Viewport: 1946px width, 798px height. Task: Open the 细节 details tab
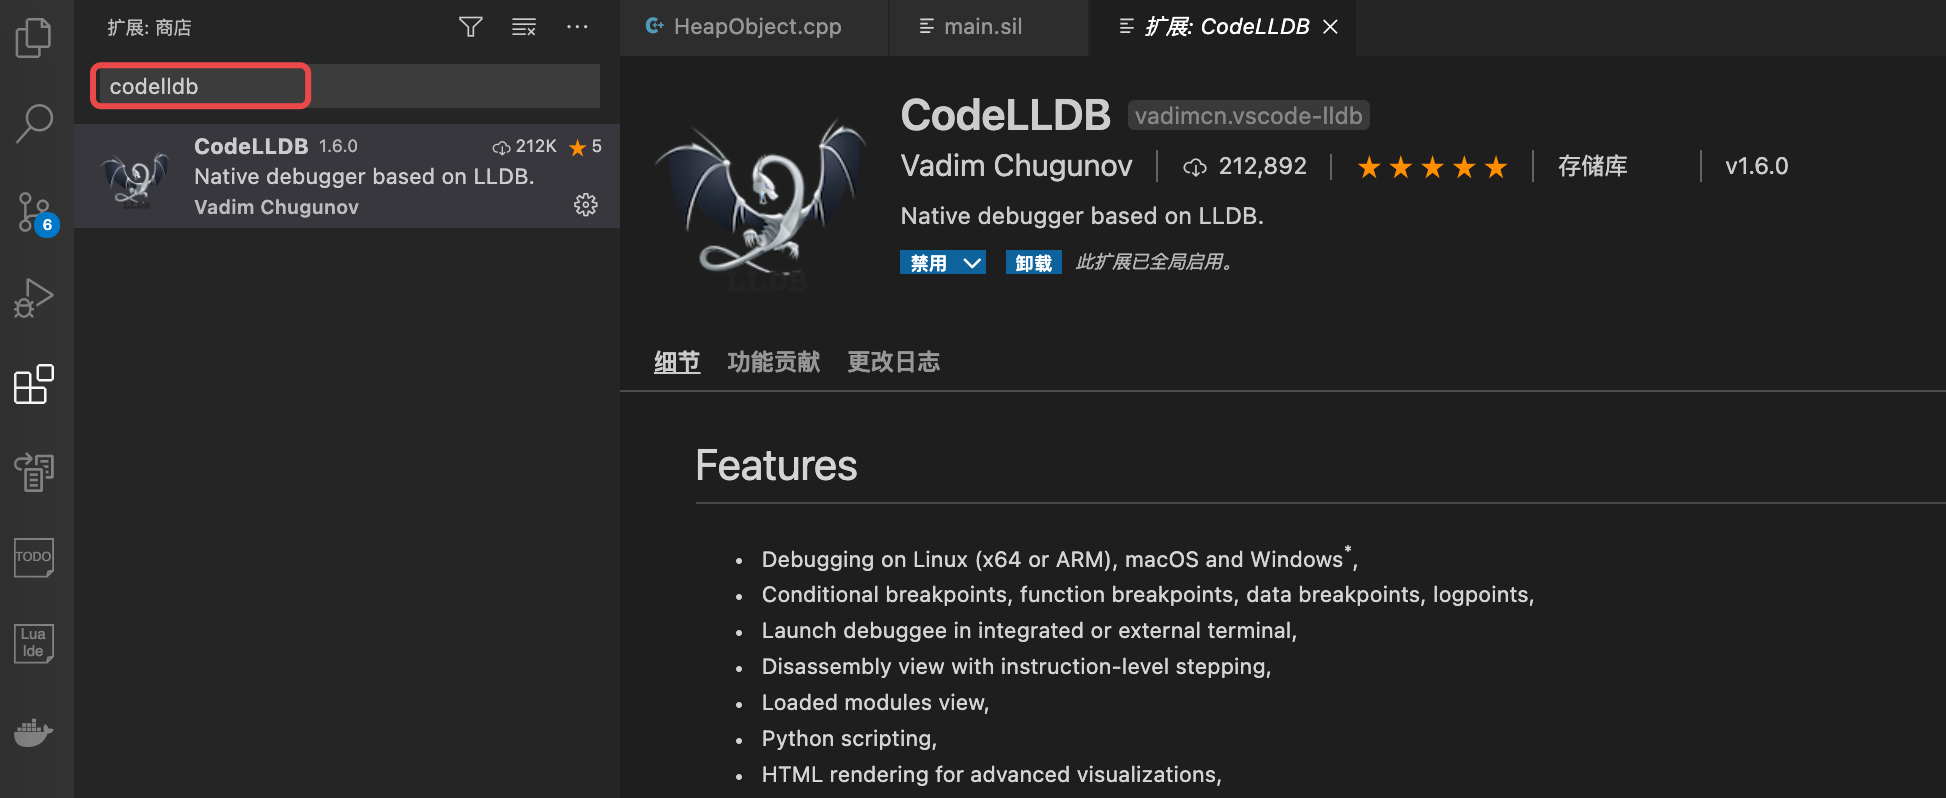click(x=677, y=362)
